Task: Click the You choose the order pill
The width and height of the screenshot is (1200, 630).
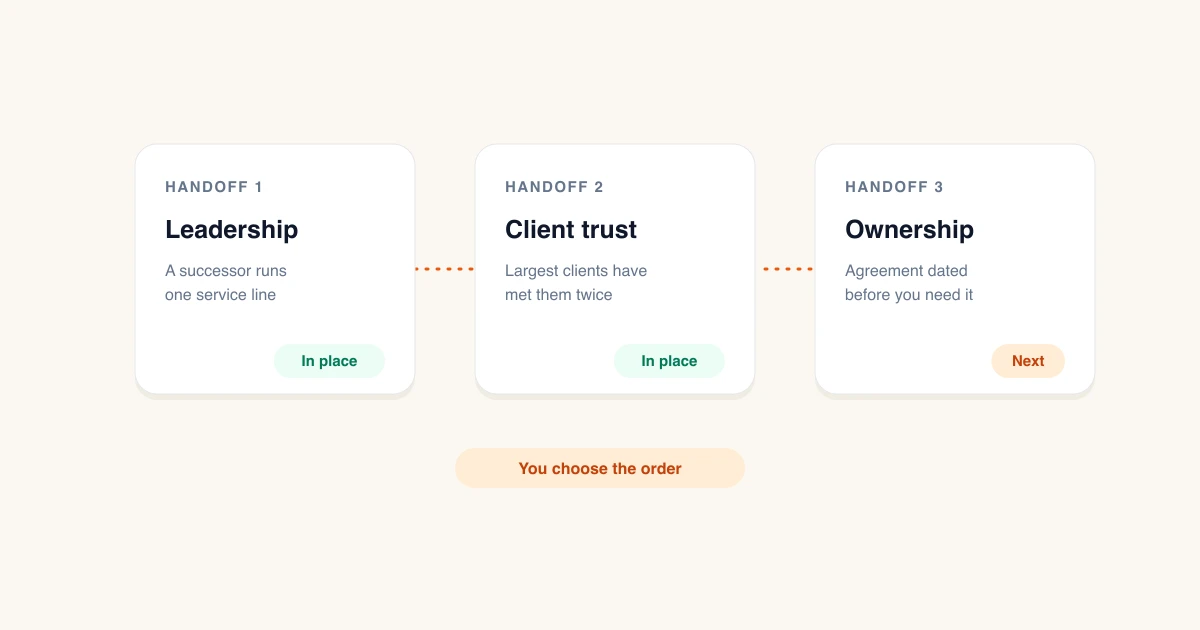Action: tap(600, 468)
